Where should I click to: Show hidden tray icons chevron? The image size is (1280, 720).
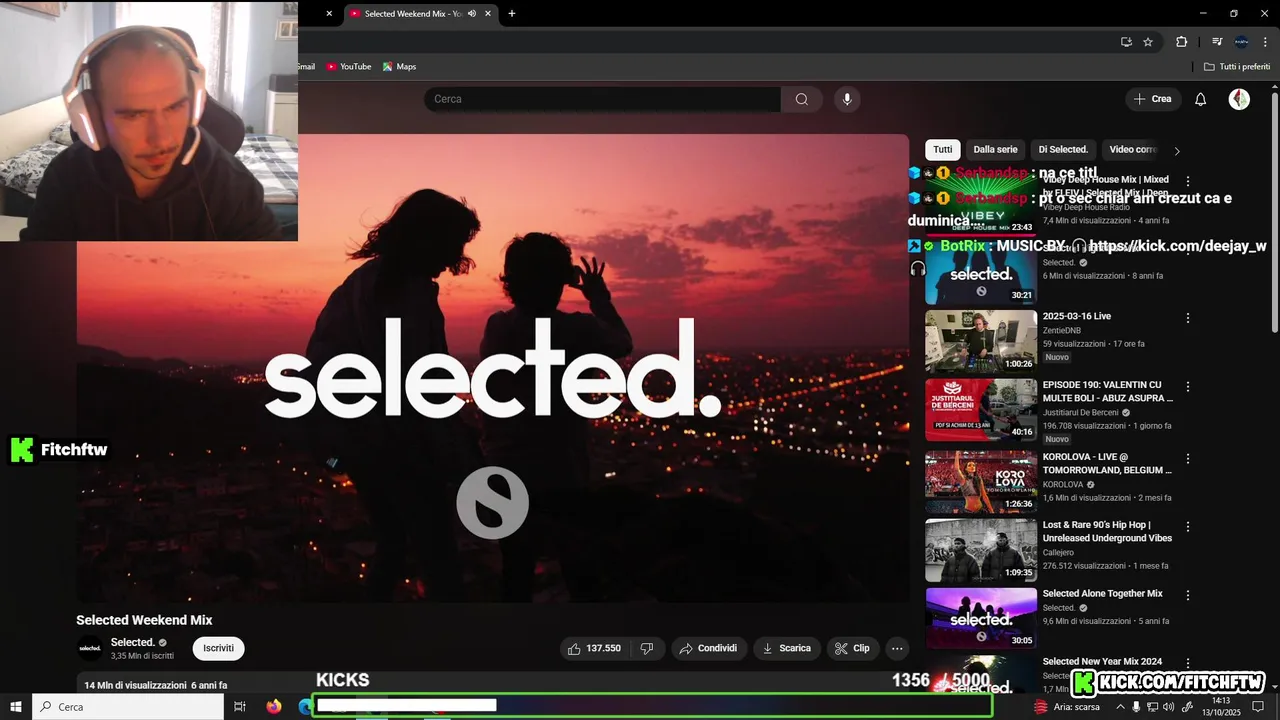click(x=1120, y=707)
